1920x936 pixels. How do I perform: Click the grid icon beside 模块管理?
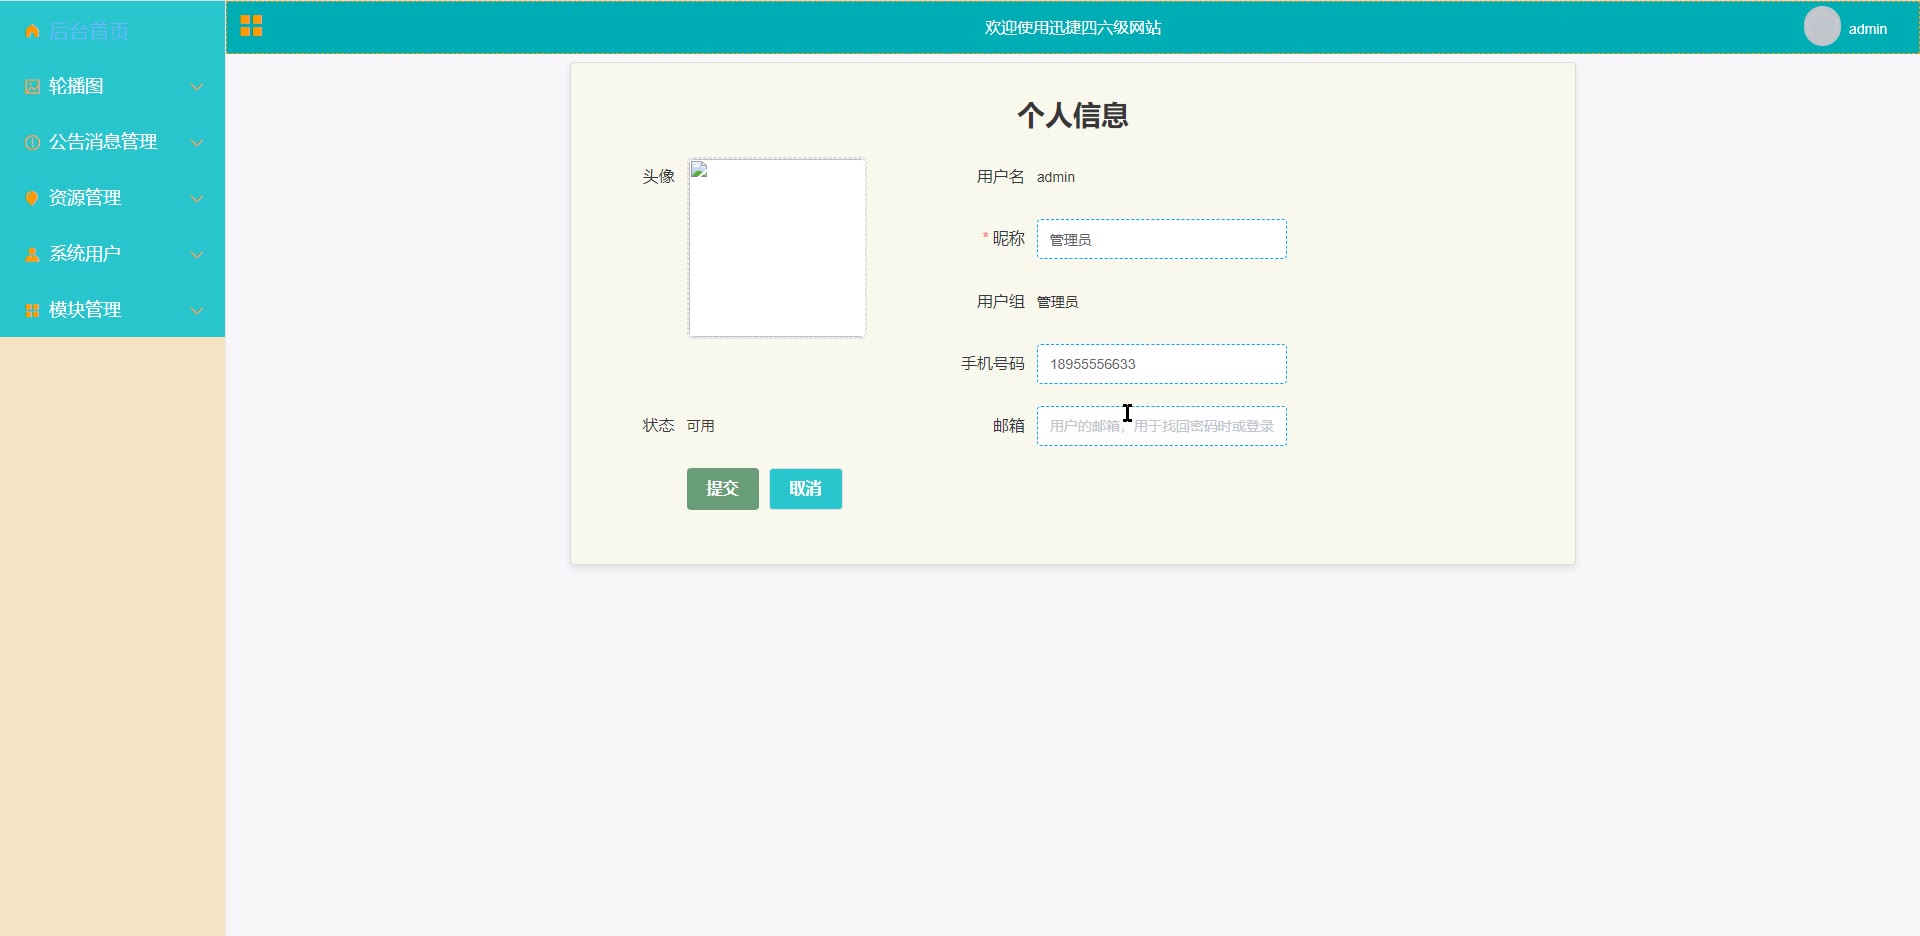(32, 310)
